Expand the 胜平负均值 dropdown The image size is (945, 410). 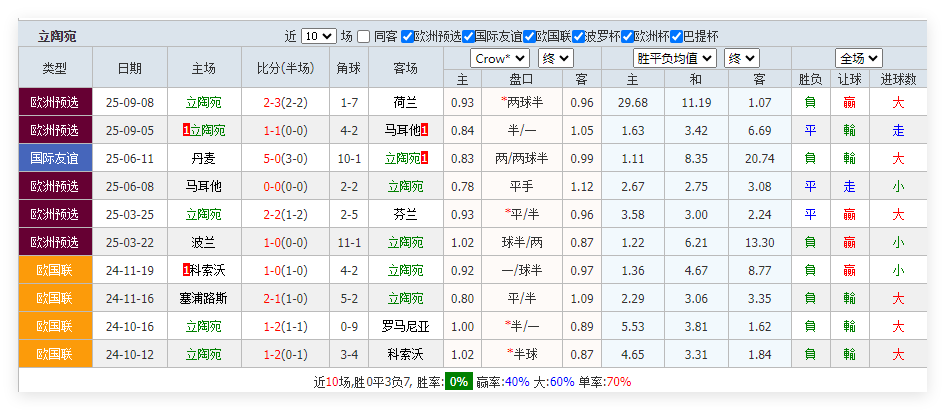point(675,58)
